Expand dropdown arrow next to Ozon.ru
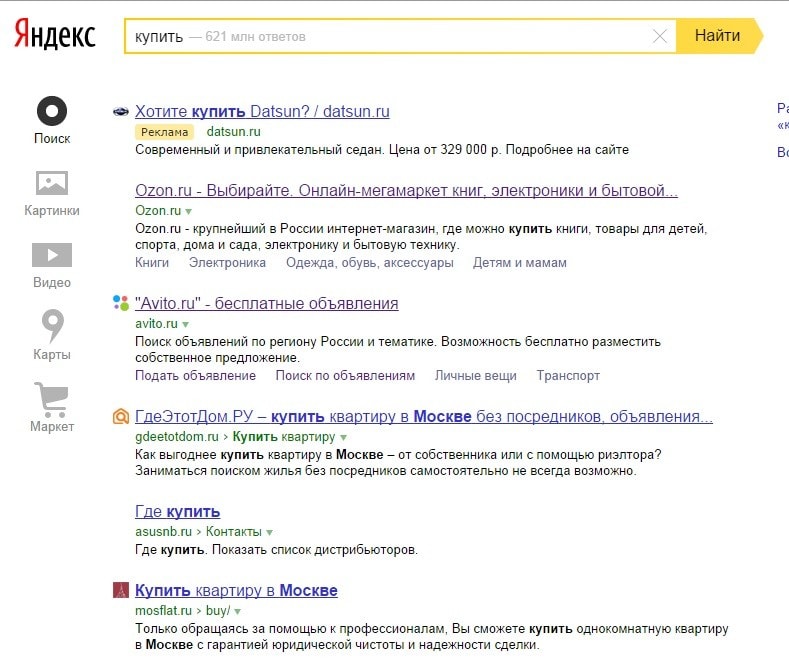 (x=188, y=212)
